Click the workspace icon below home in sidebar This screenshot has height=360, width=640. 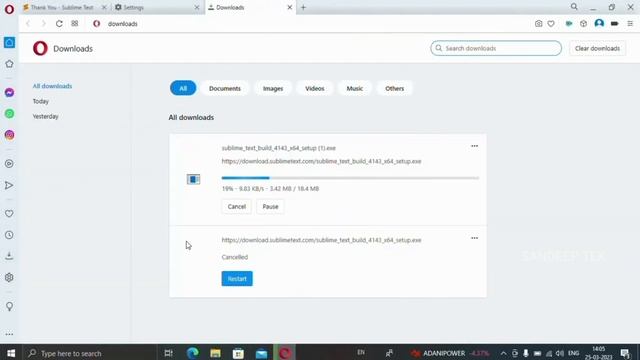(x=9, y=64)
